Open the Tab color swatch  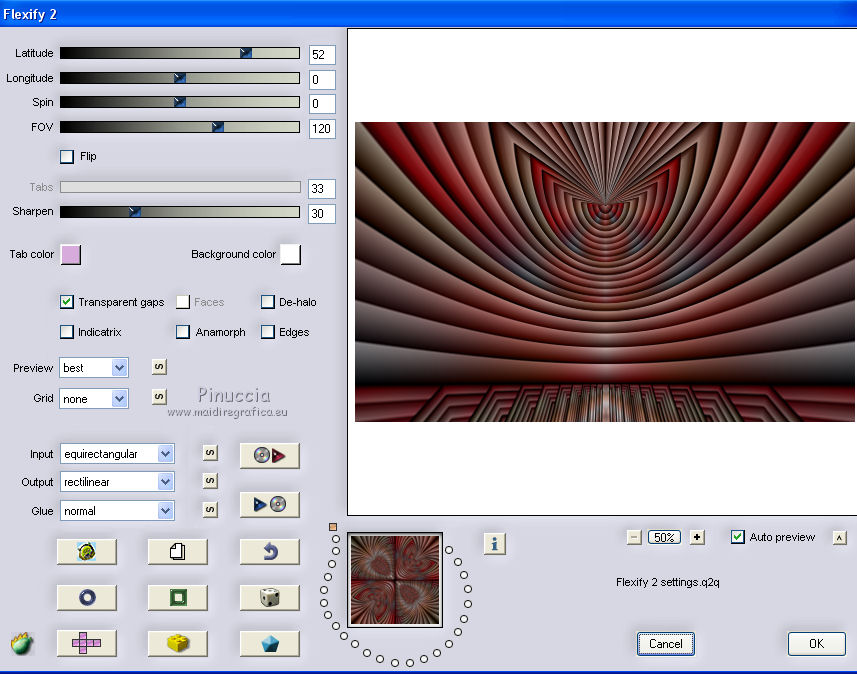click(x=71, y=255)
